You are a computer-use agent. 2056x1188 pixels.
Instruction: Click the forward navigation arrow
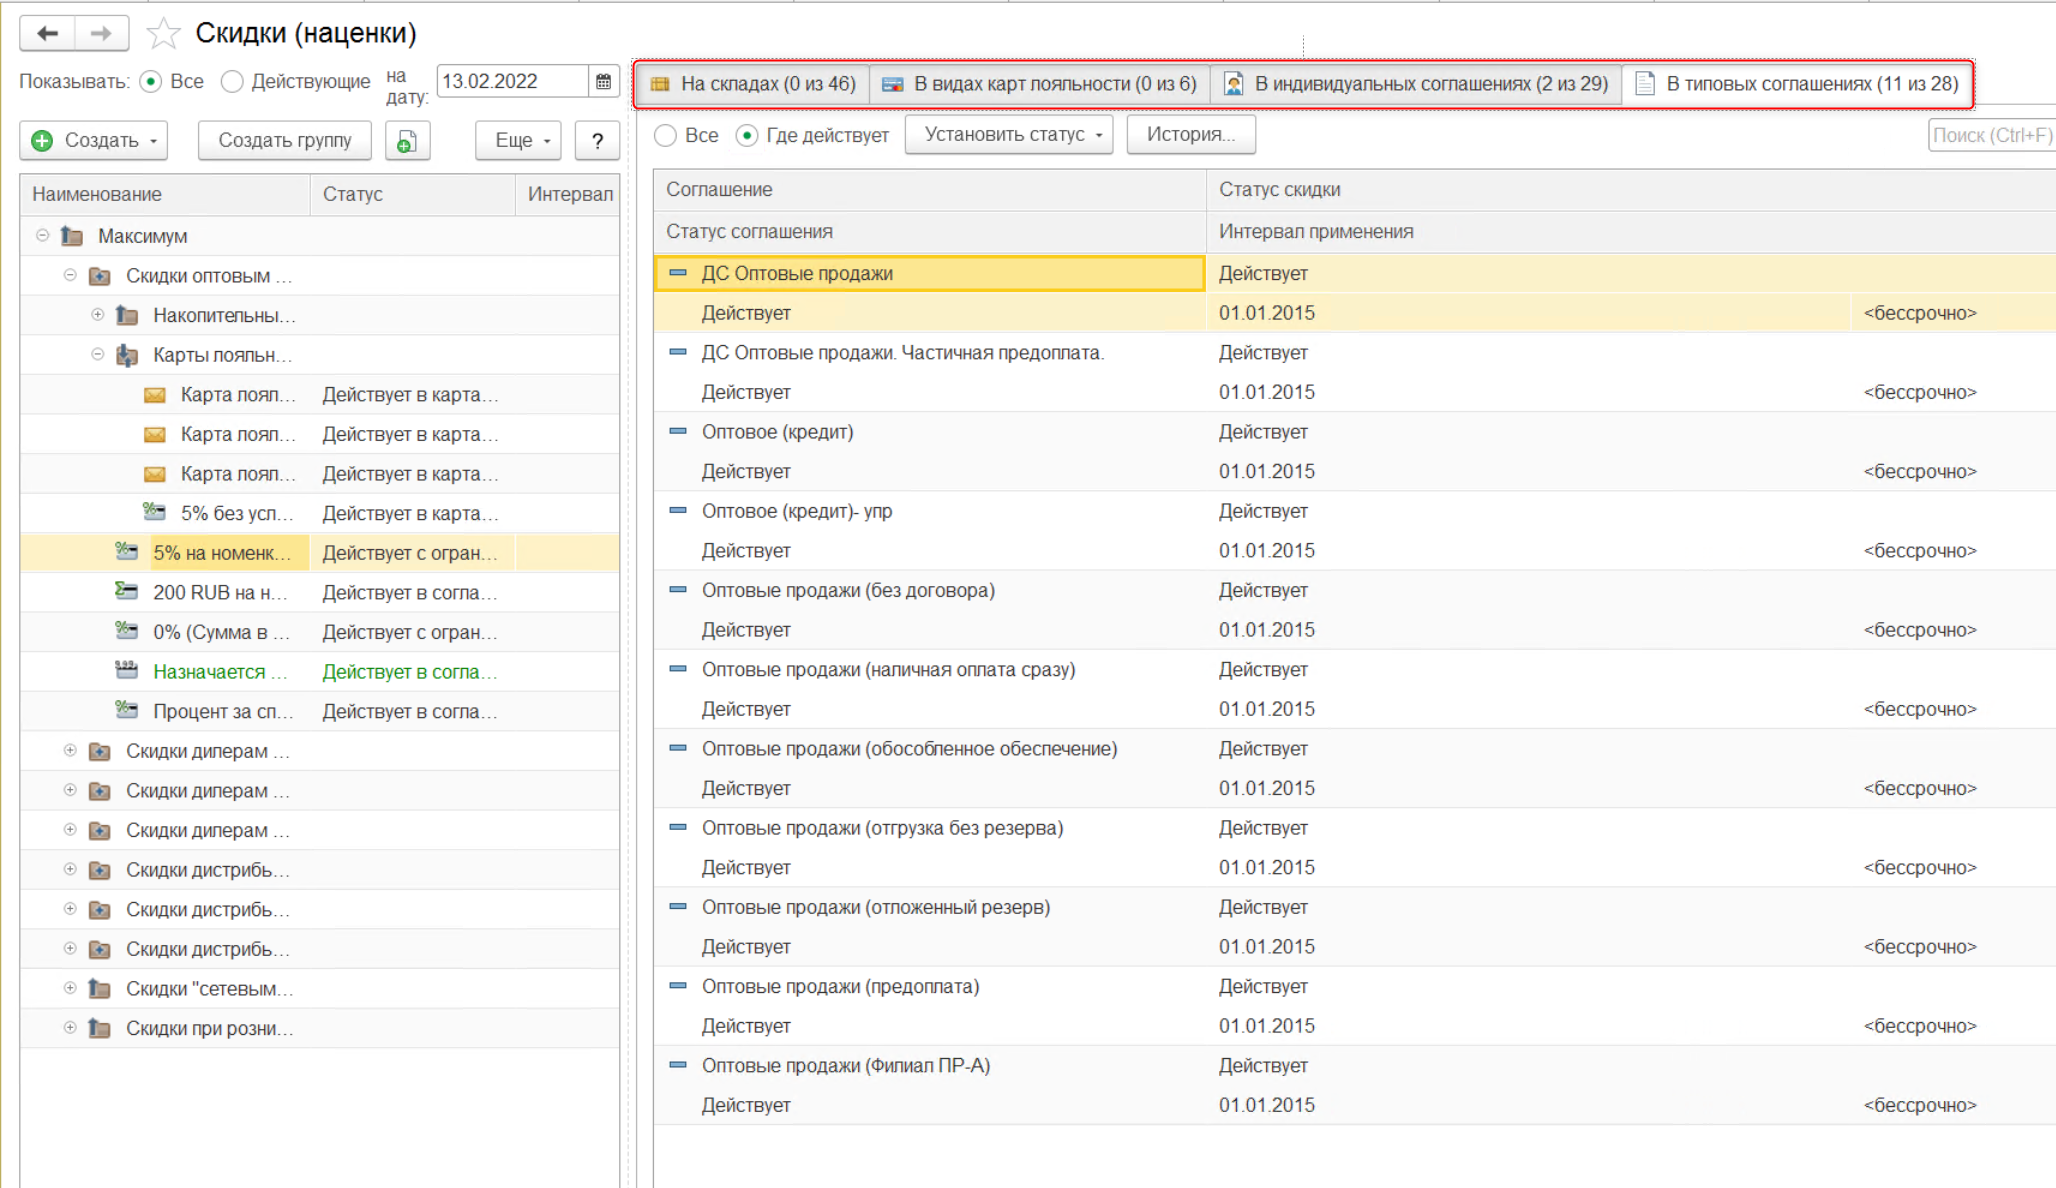pyautogui.click(x=101, y=33)
